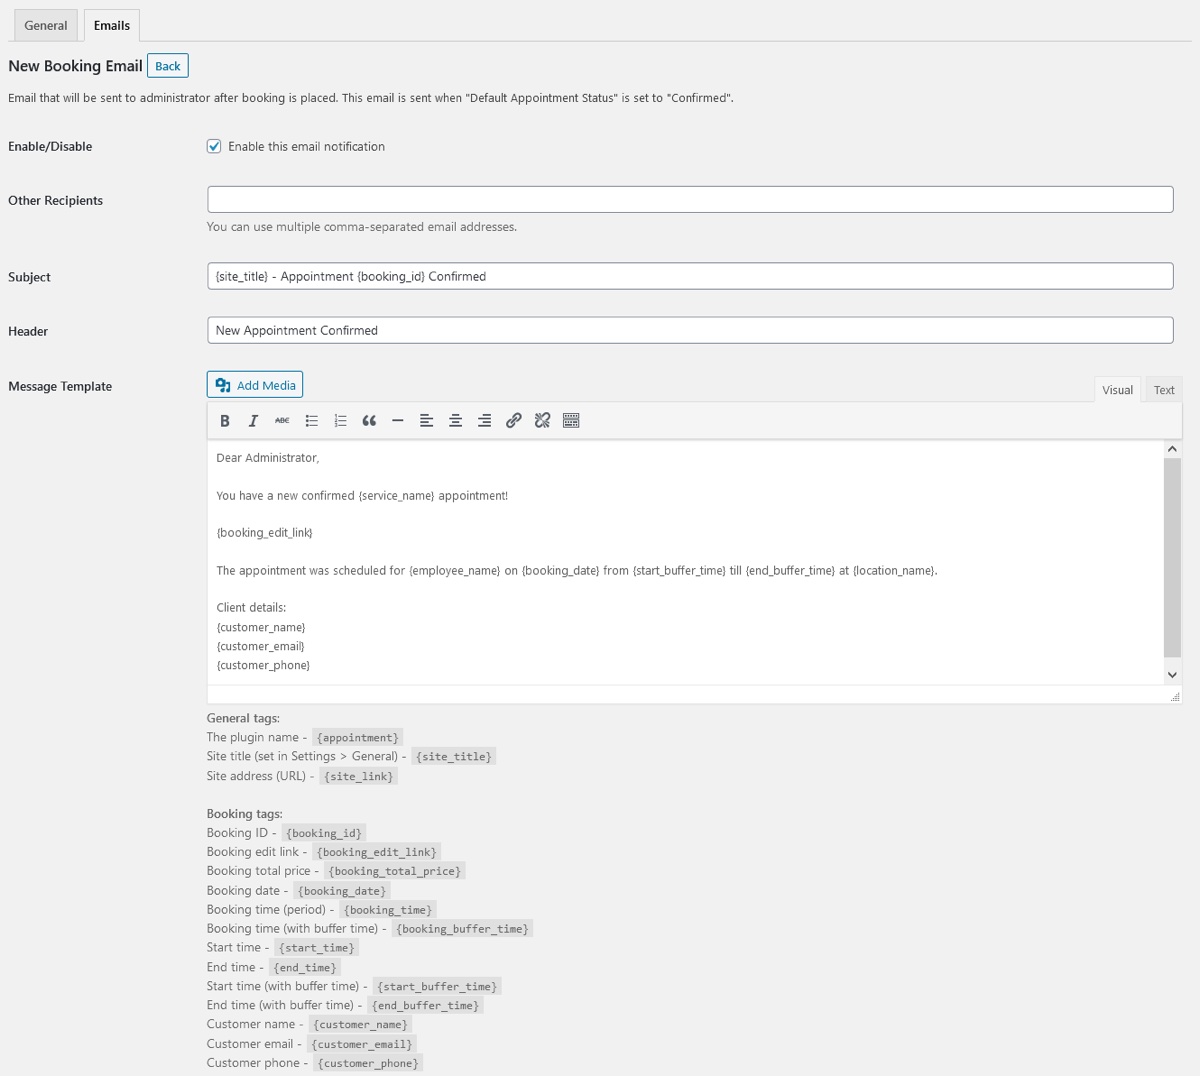Align text center
The width and height of the screenshot is (1200, 1076).
(x=455, y=421)
